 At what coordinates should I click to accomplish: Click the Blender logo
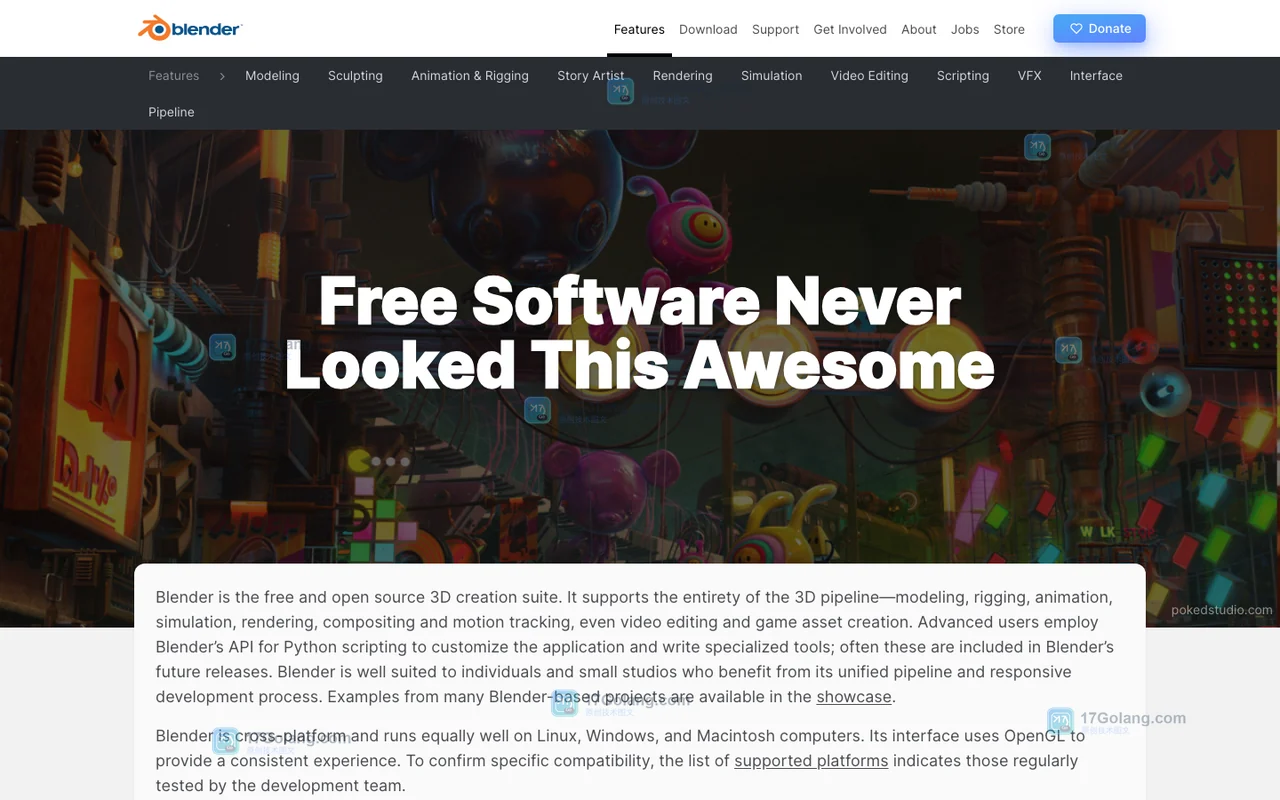pos(190,28)
